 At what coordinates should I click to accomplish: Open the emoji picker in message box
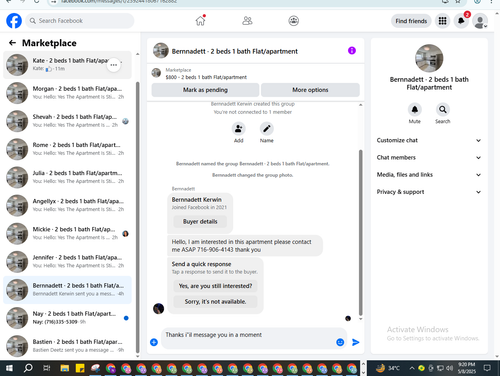pos(340,342)
